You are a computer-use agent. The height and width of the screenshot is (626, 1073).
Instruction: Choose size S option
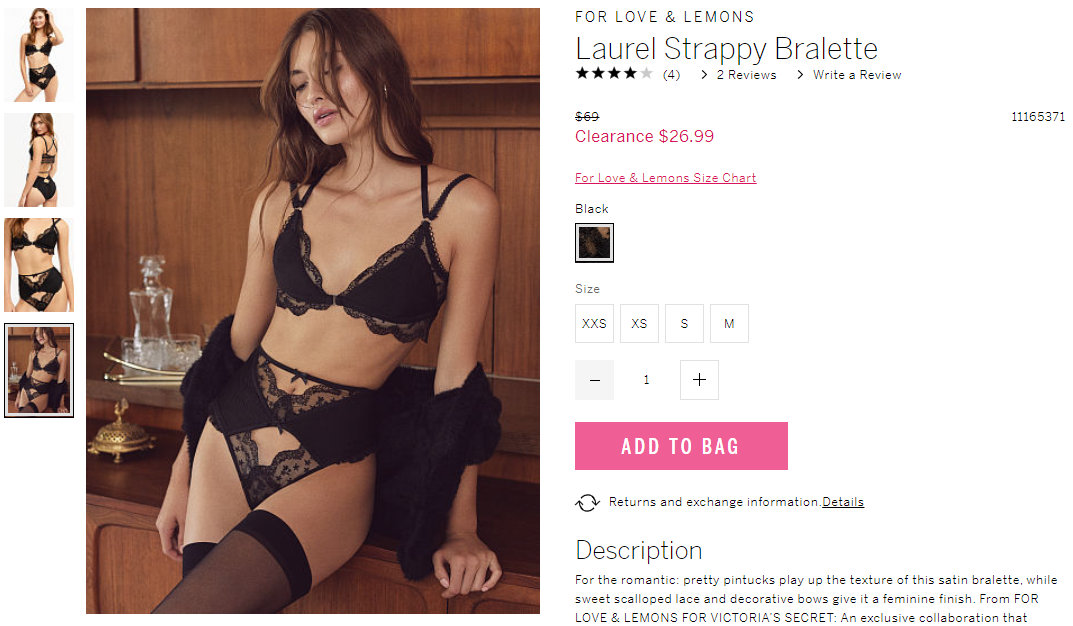(684, 324)
